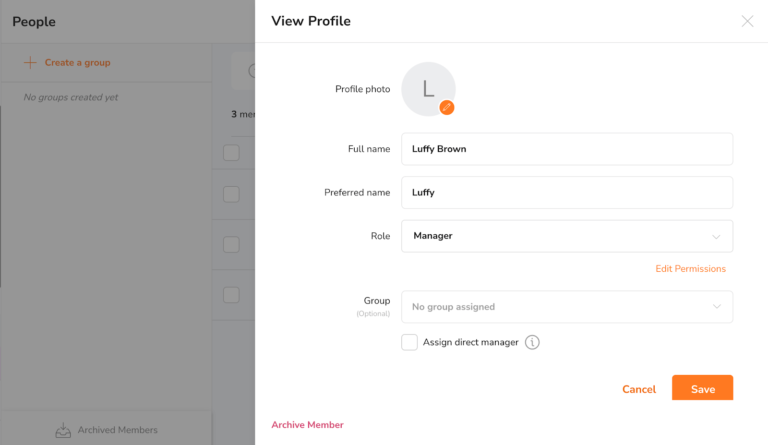Click the Preferred name field showing Luffy
Viewport: 768px width, 445px height.
566,193
